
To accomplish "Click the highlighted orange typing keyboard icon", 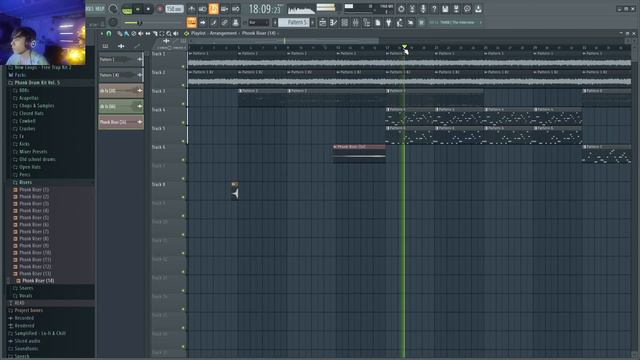I will pos(191,22).
